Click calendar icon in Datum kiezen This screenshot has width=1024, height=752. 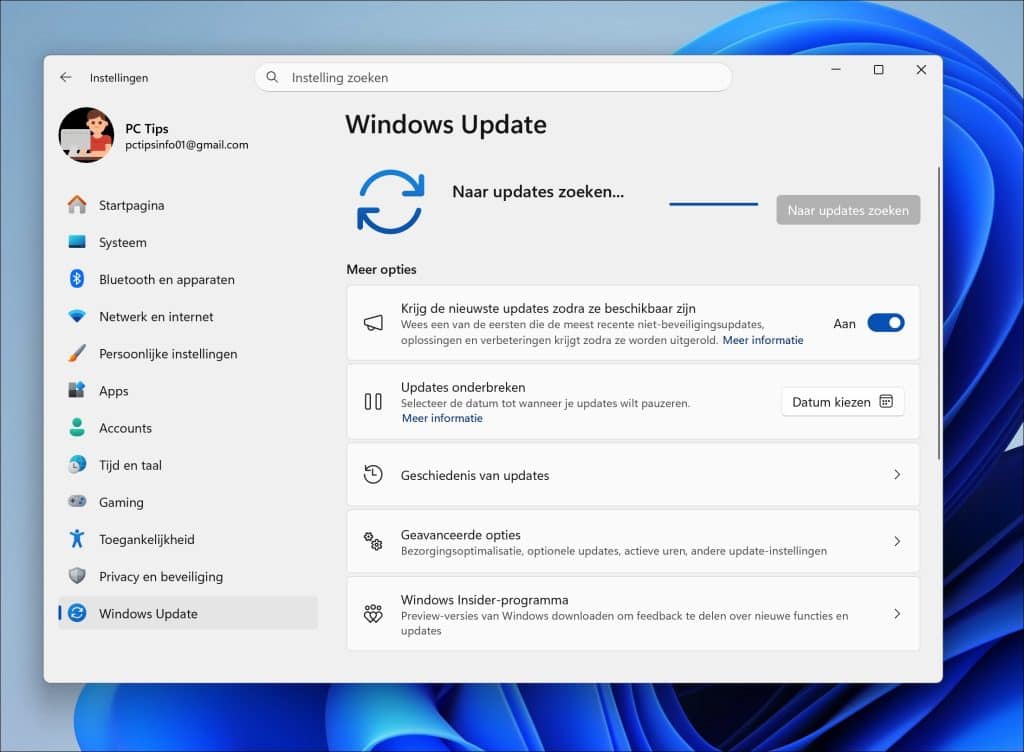(x=886, y=401)
